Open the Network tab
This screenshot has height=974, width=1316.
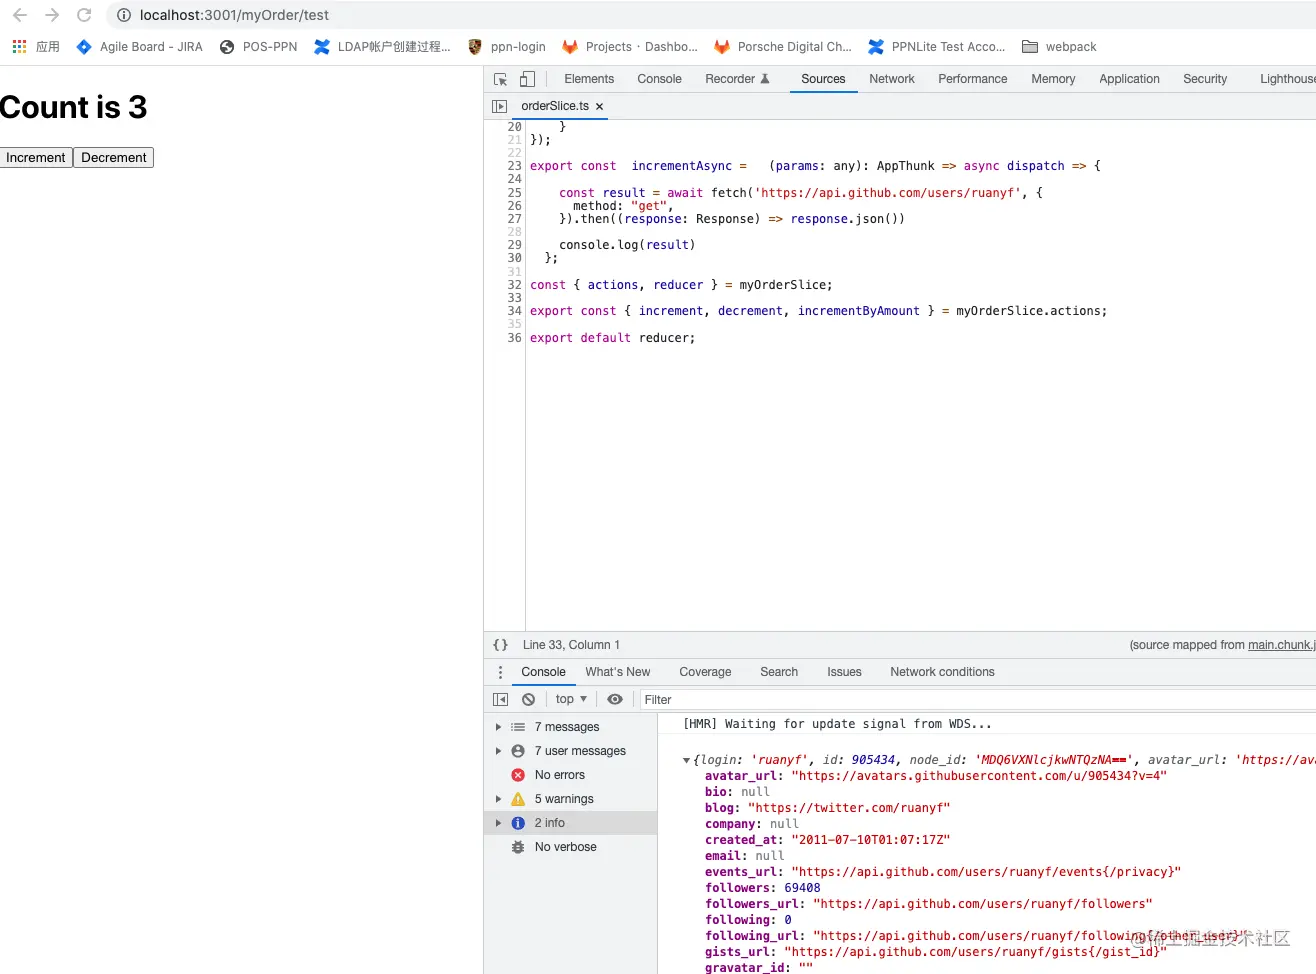point(892,79)
